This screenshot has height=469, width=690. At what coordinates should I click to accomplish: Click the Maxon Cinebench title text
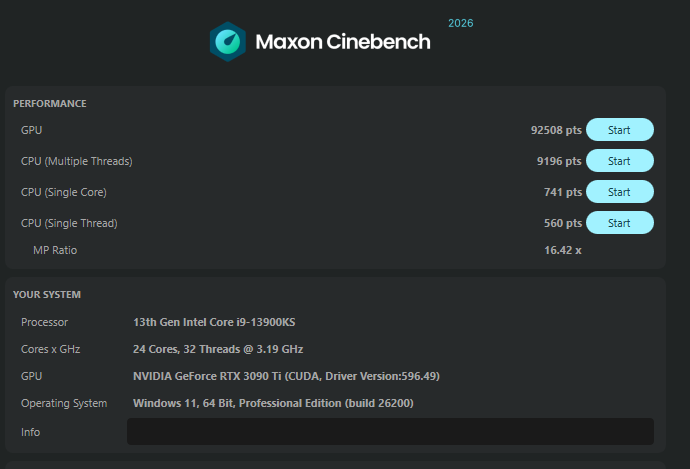pos(343,42)
